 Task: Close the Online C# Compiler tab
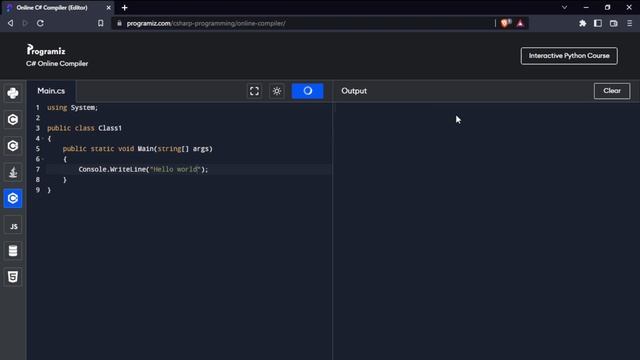click(109, 7)
